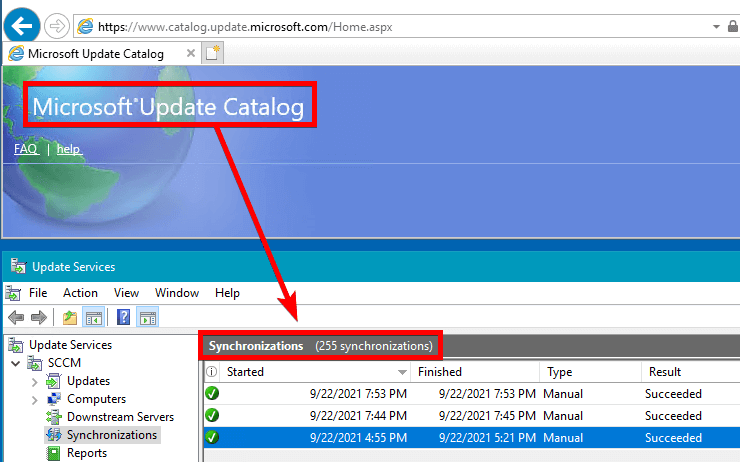Select the Reports tree node
Image resolution: width=740 pixels, height=462 pixels.
[x=87, y=453]
